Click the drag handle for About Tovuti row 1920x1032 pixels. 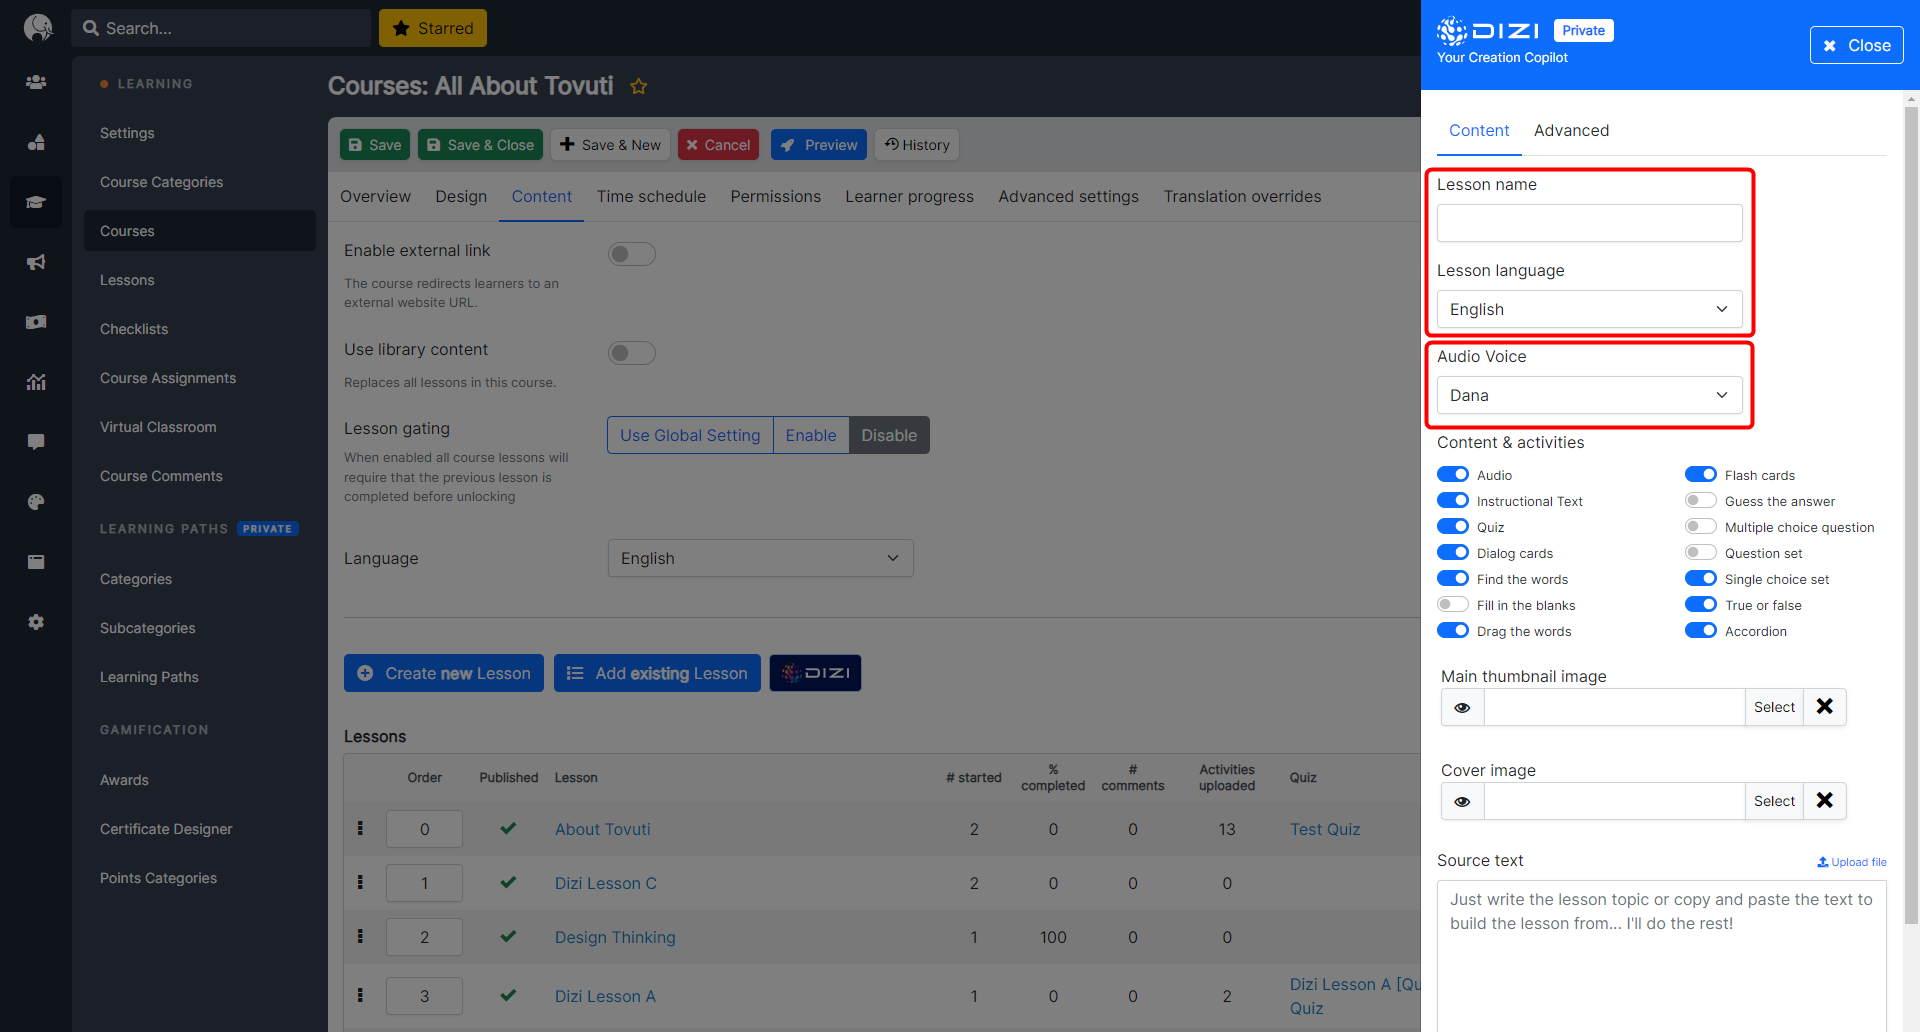[360, 828]
